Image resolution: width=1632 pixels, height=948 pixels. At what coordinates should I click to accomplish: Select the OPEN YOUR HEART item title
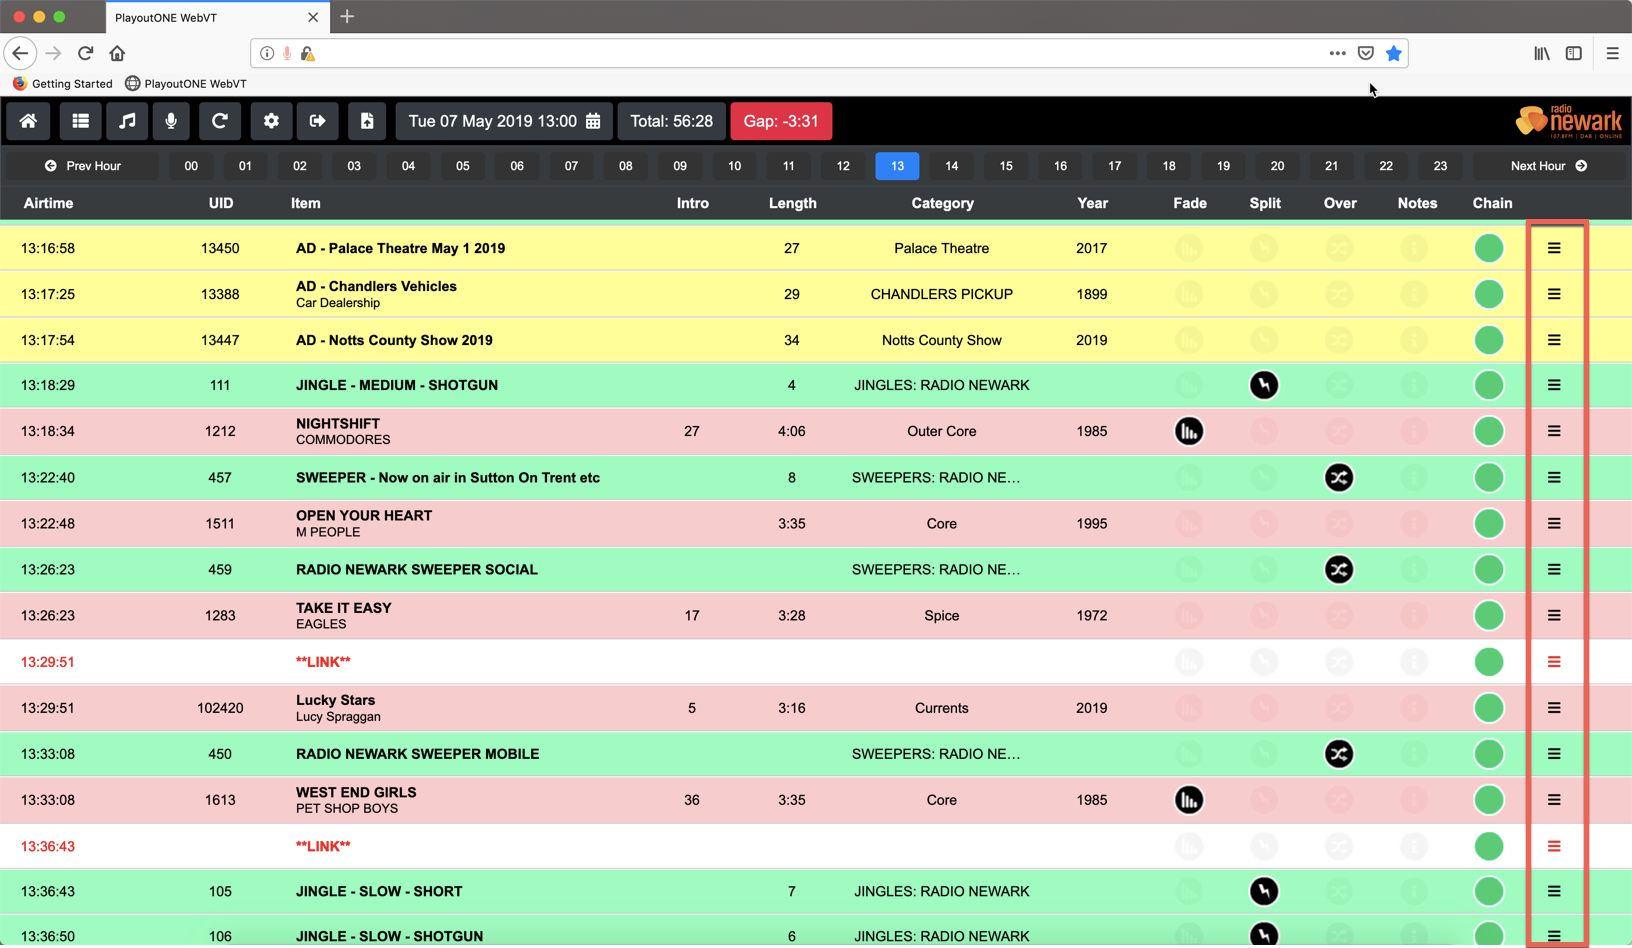tap(364, 515)
